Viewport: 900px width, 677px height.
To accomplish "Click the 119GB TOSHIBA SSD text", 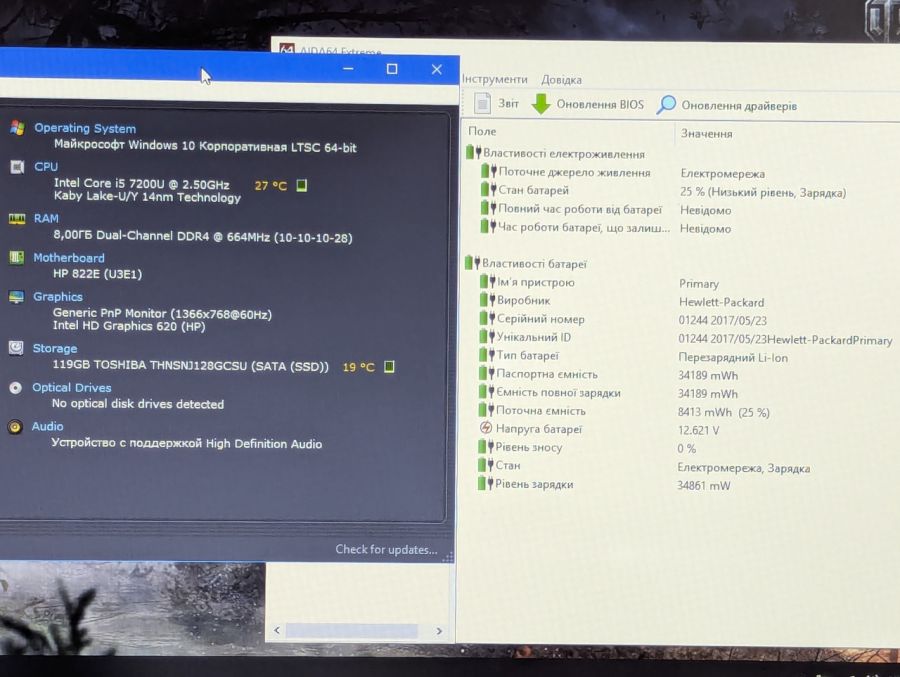I will 191,365.
